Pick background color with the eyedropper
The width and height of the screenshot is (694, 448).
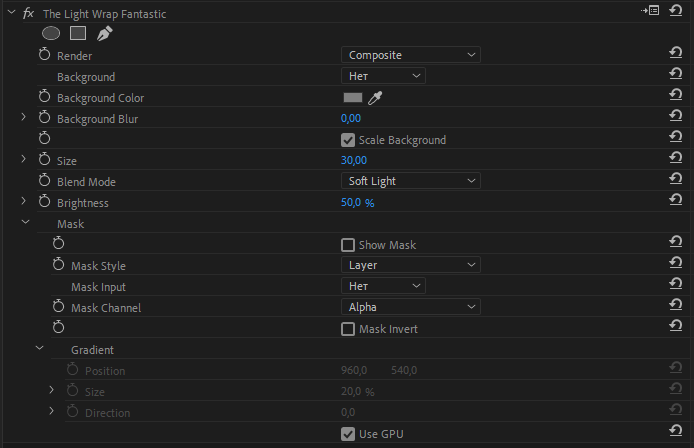pyautogui.click(x=376, y=98)
